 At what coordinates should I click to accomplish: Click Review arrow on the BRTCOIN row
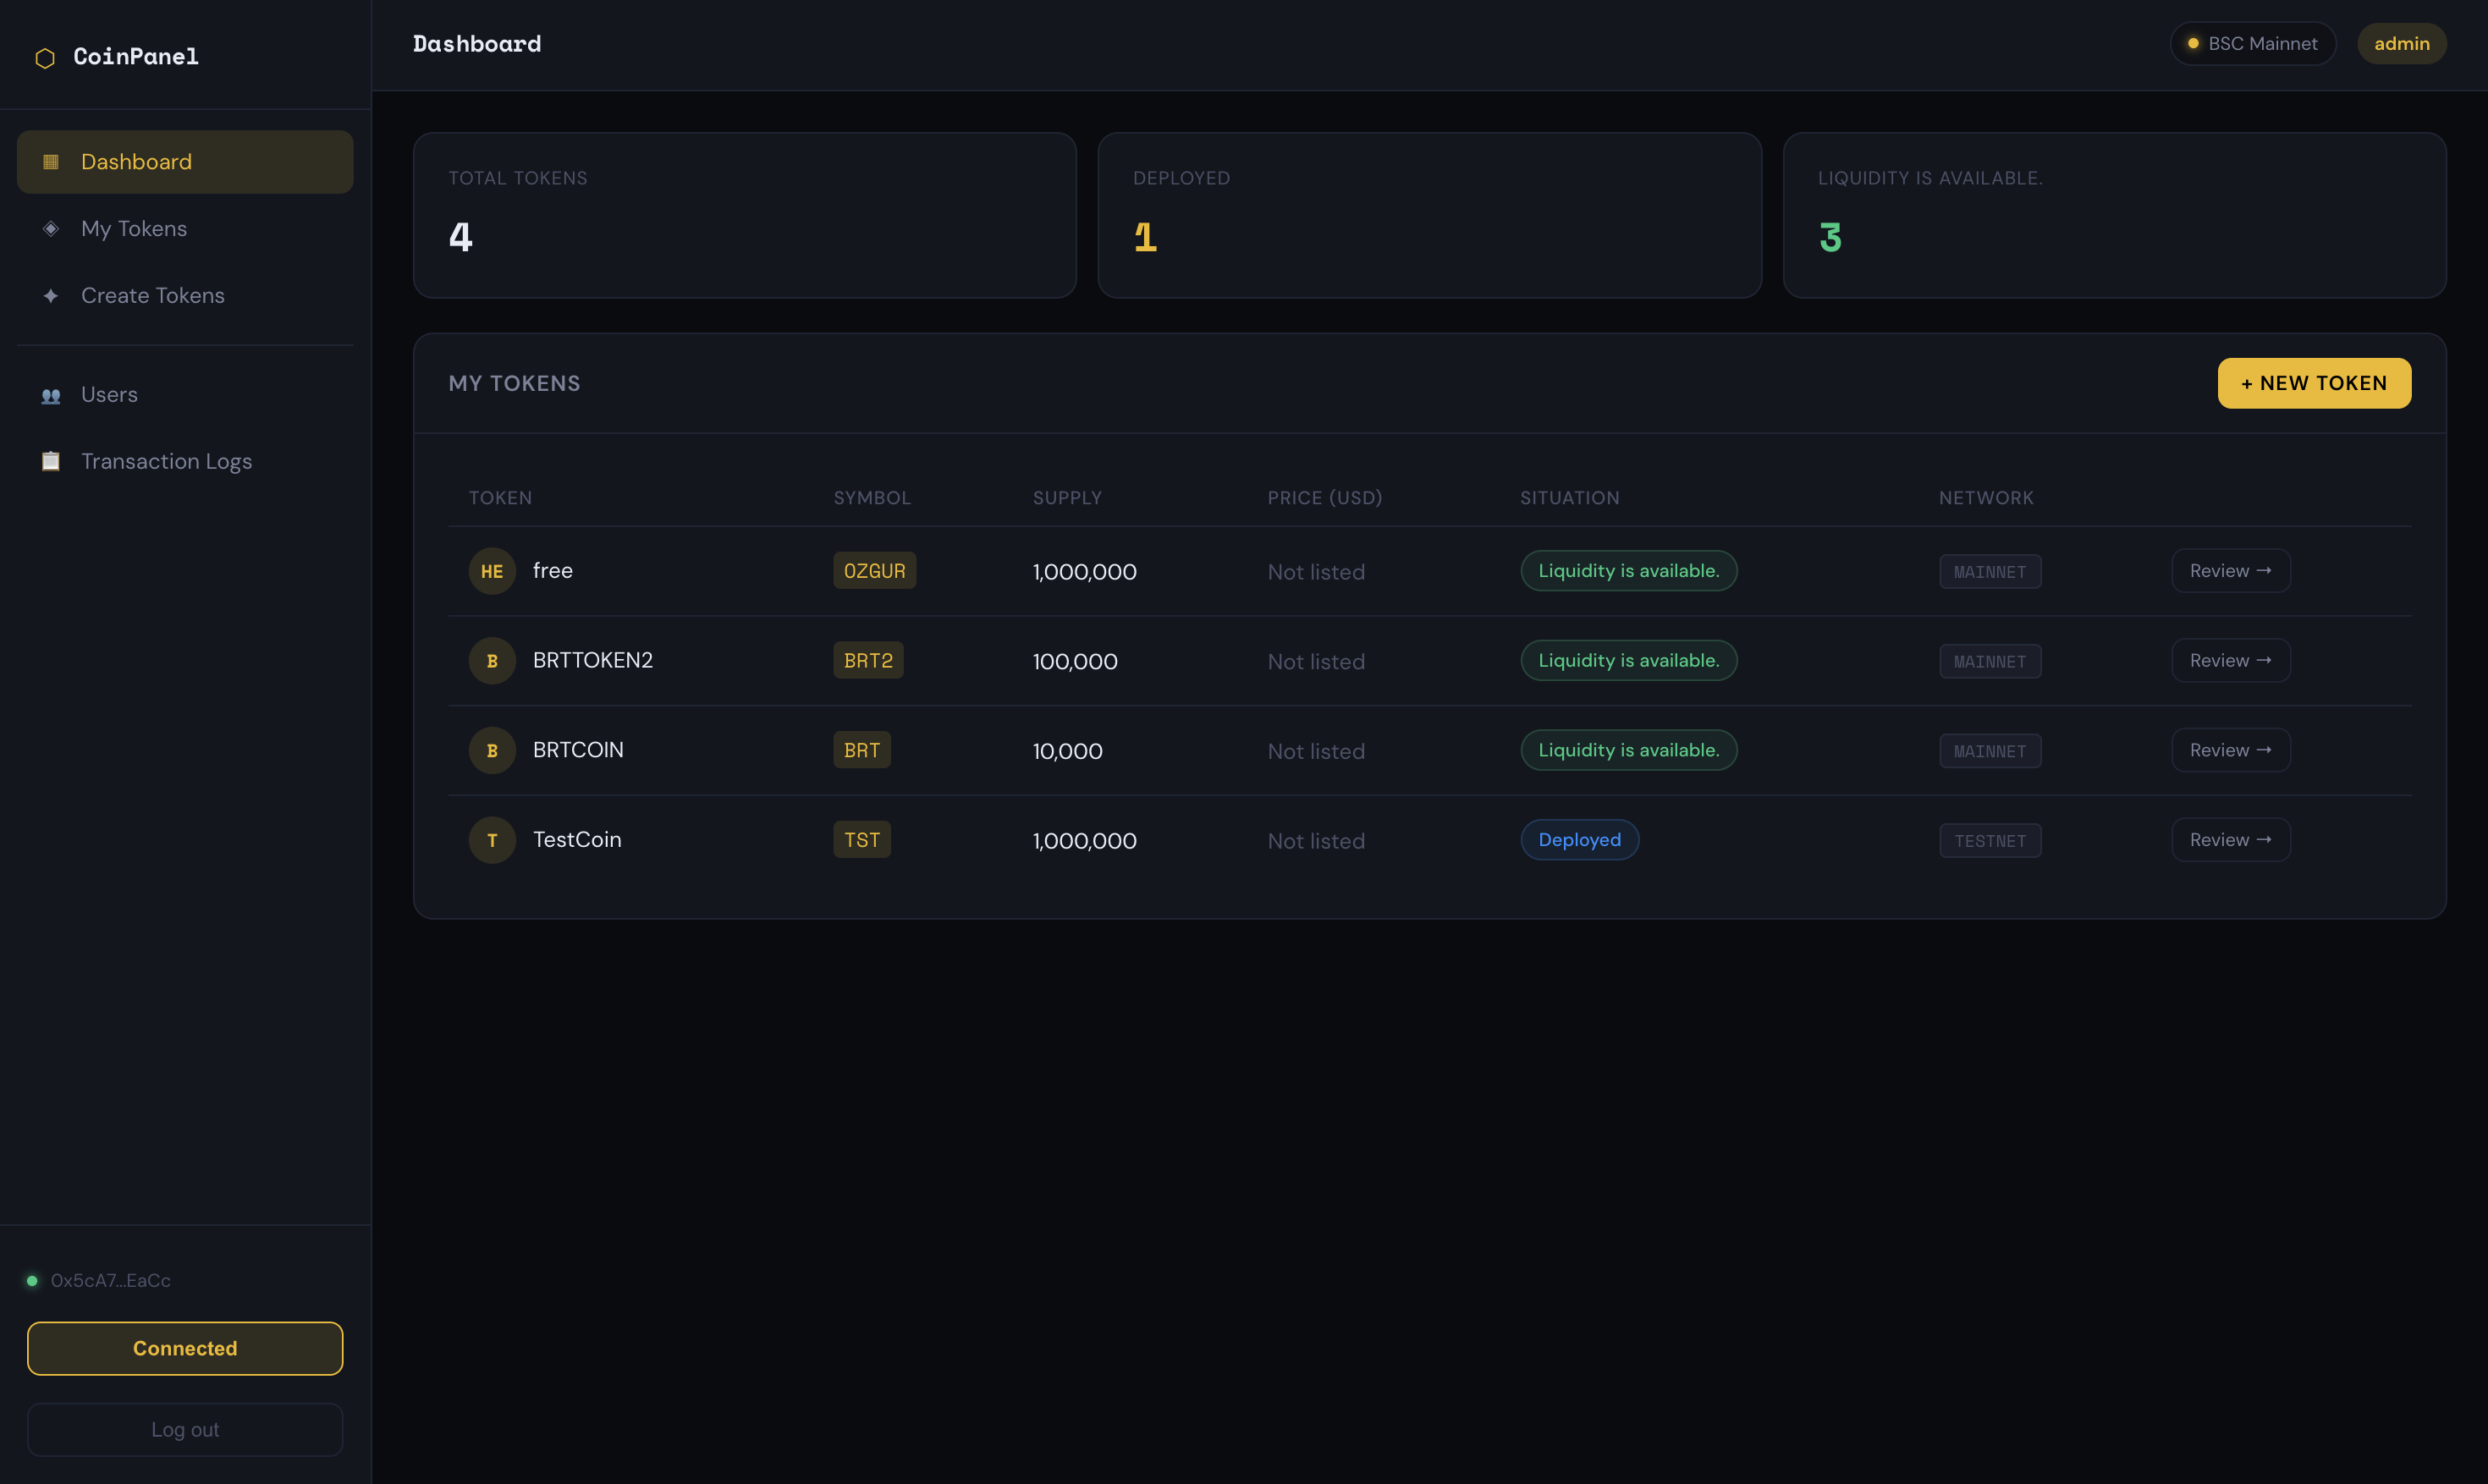click(2230, 749)
